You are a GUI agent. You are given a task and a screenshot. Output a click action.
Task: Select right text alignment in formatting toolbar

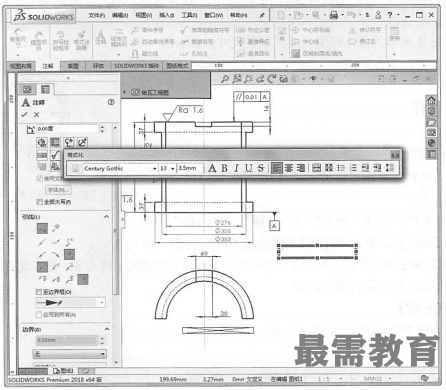coord(301,168)
